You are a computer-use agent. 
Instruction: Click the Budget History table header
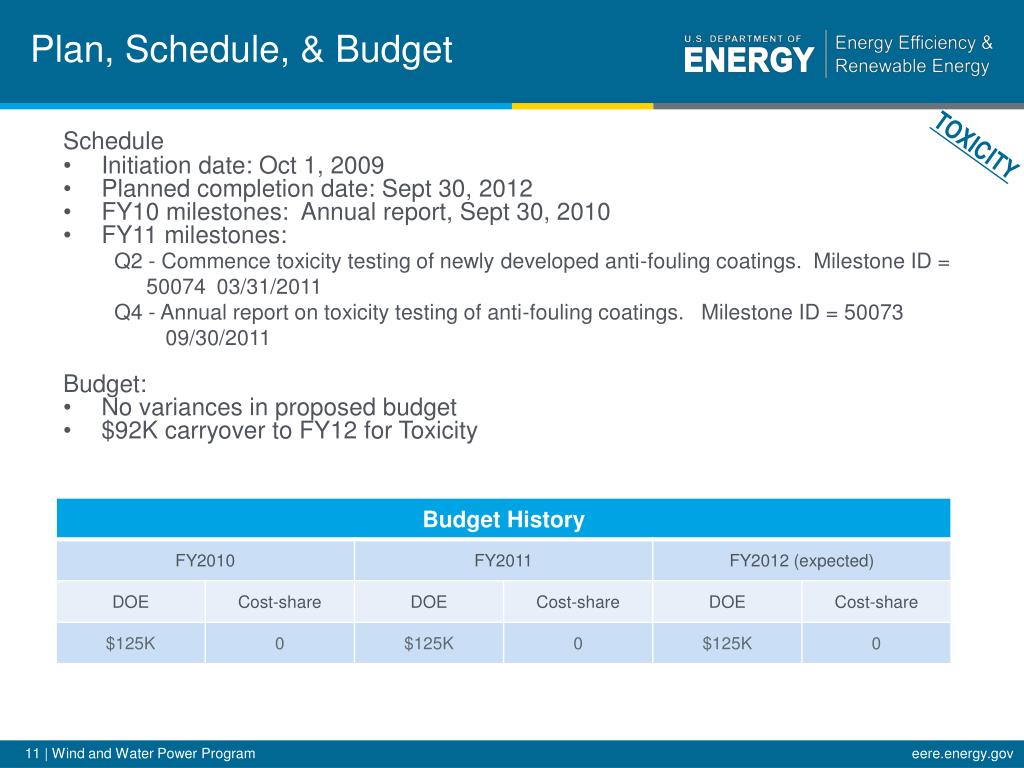504,519
